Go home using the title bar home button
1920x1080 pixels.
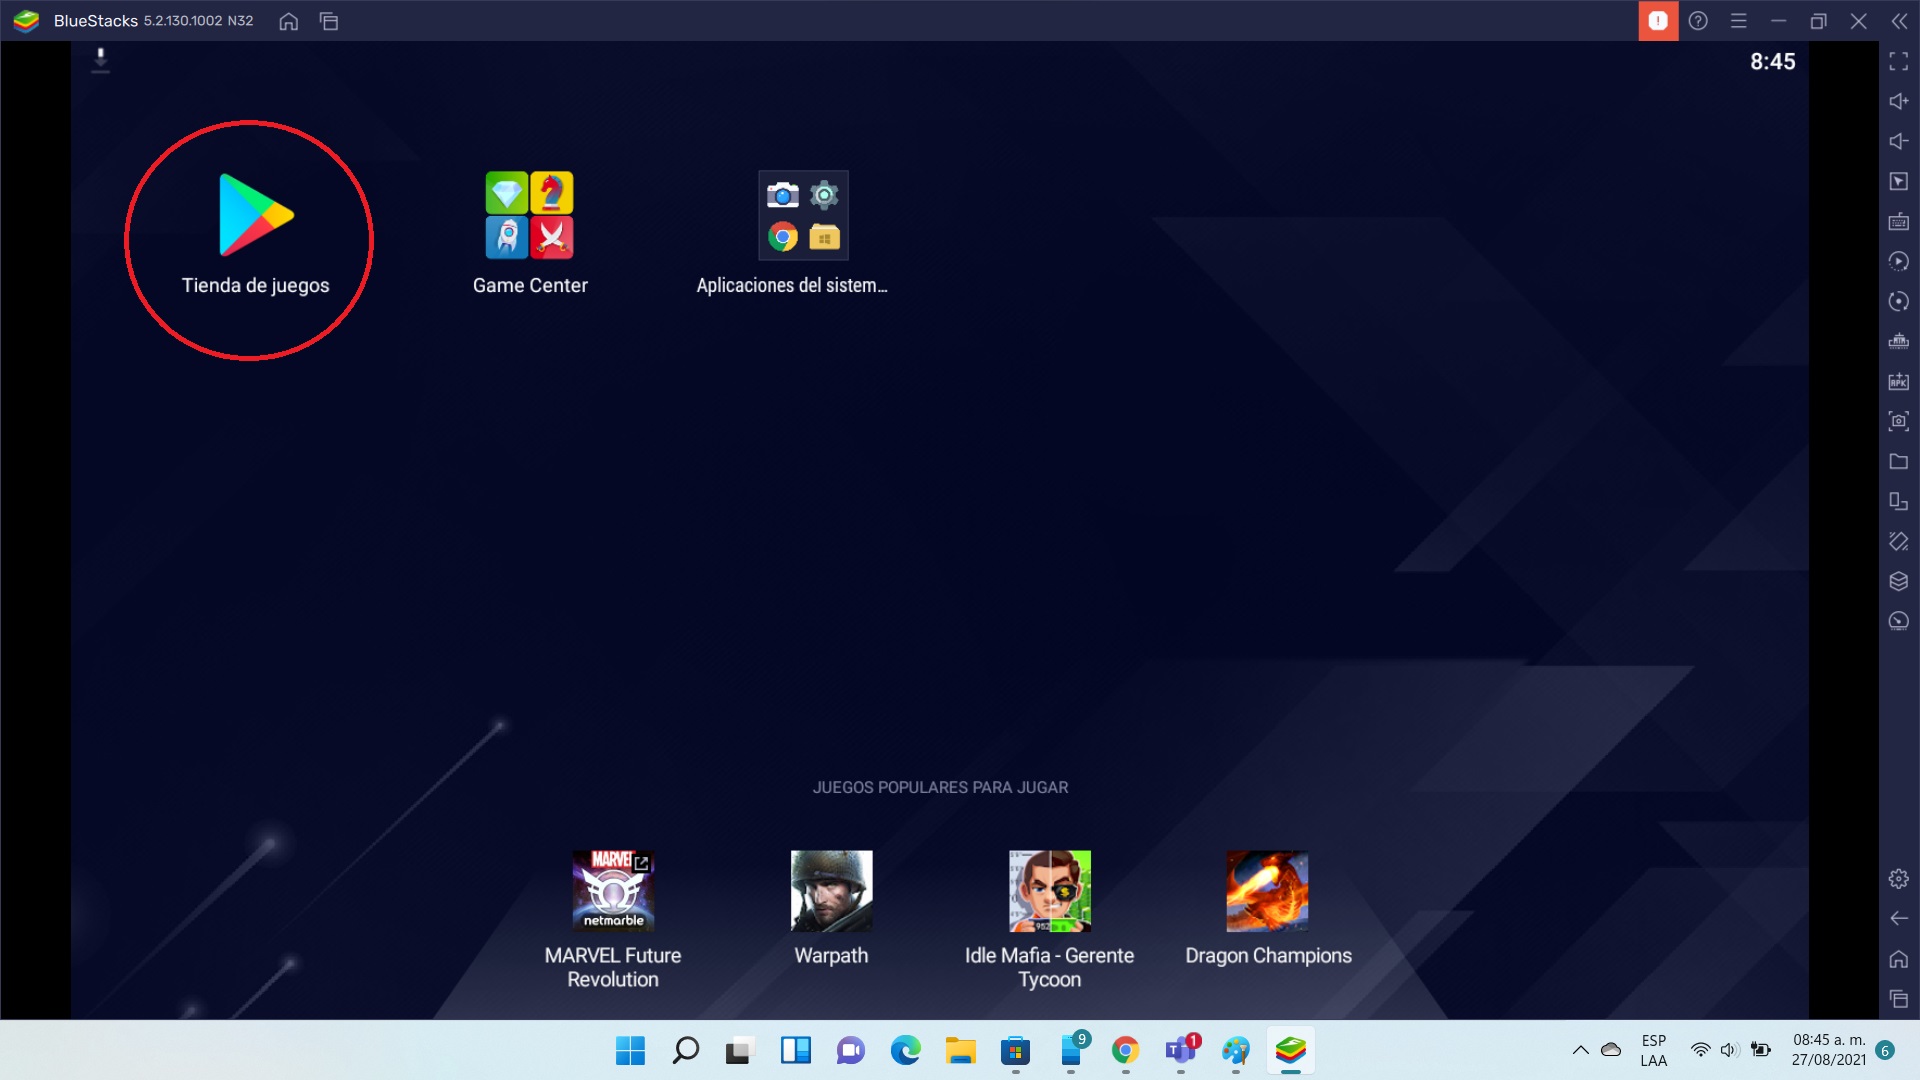click(288, 21)
